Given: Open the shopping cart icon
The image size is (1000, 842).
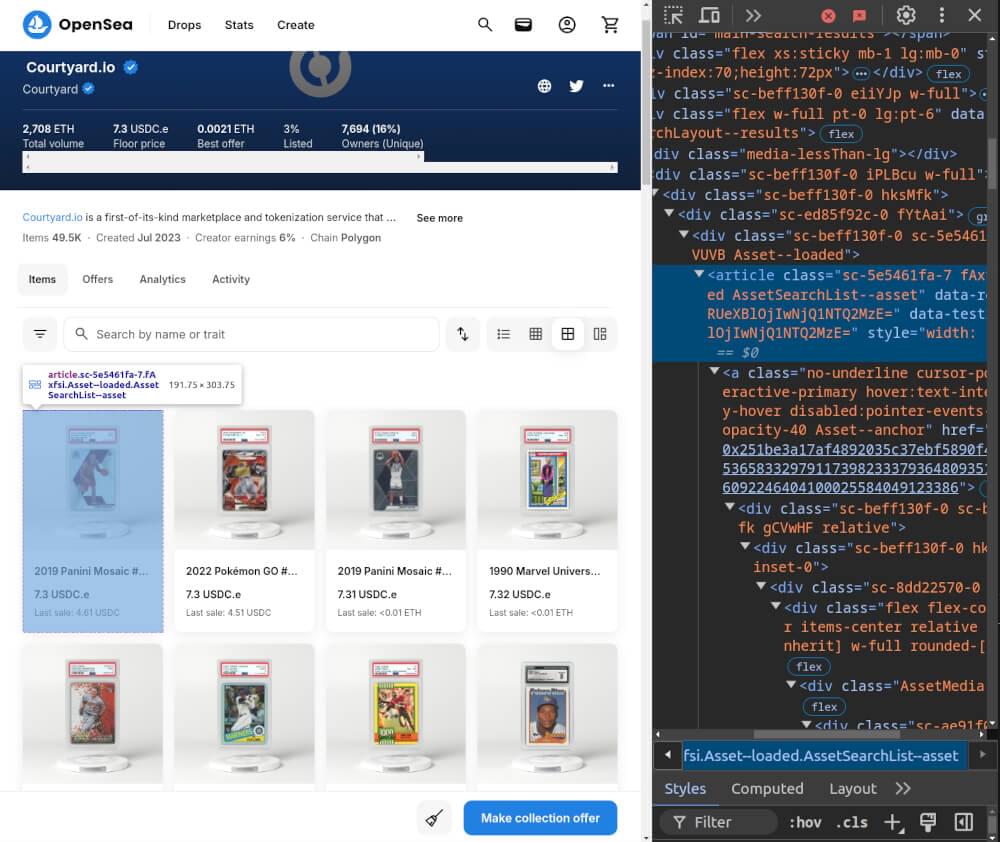Looking at the screenshot, I should pos(610,24).
